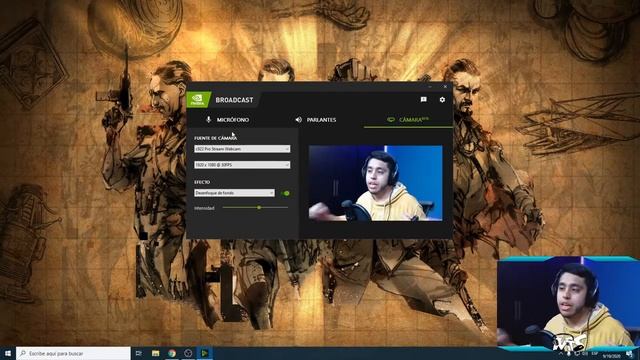Open Broadcast settings gear
The width and height of the screenshot is (640, 360).
[x=442, y=100]
